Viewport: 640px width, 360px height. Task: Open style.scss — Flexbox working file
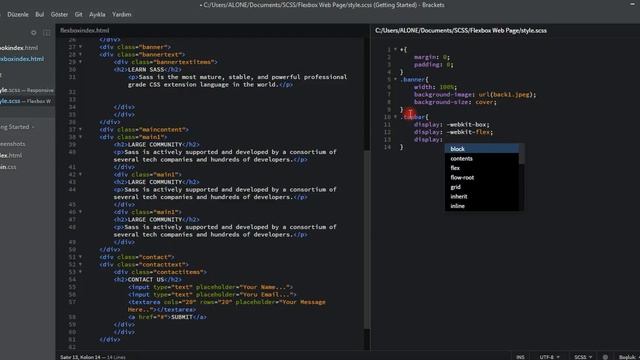(x=25, y=101)
